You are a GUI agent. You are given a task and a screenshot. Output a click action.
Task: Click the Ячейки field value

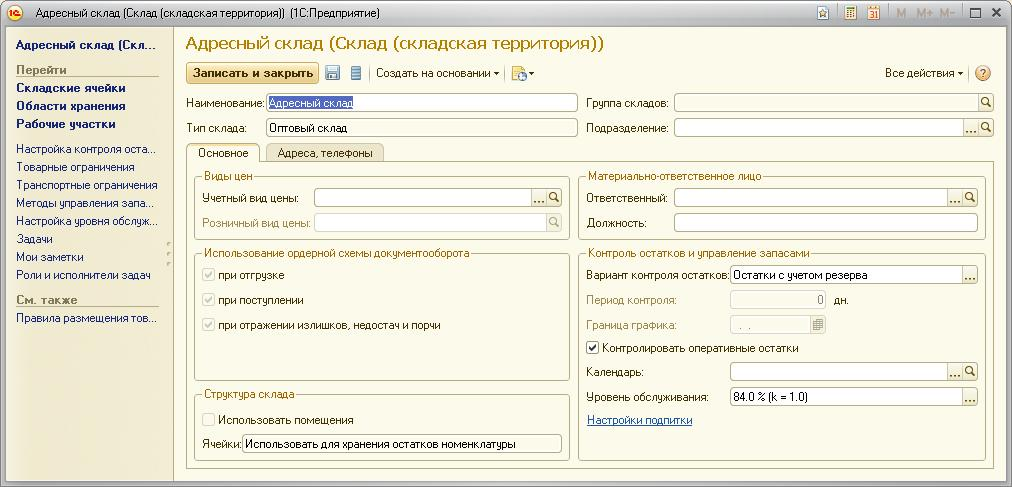pyautogui.click(x=401, y=444)
